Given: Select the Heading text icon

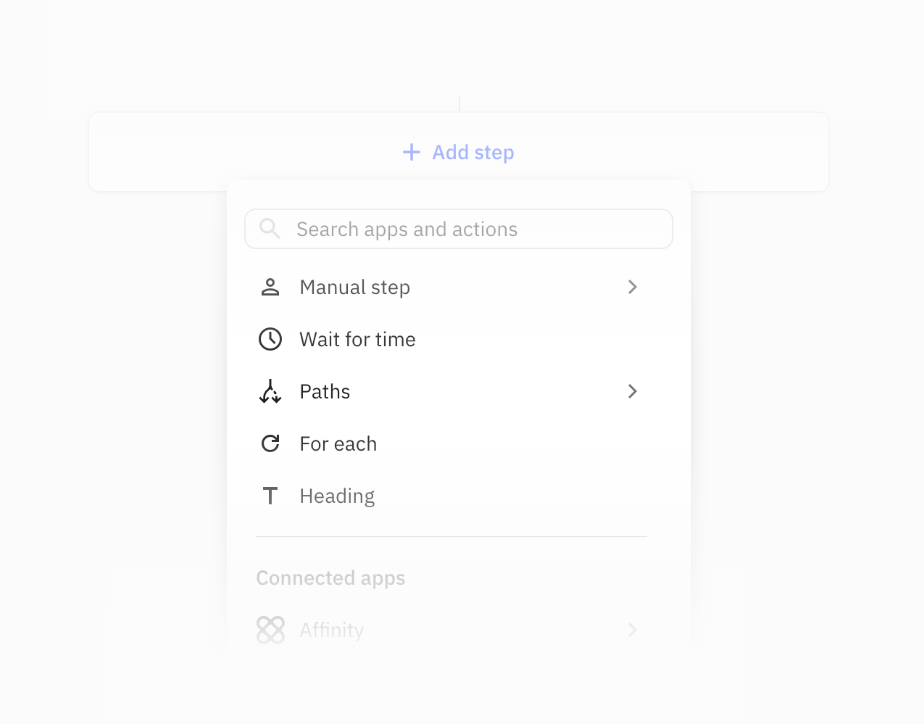Looking at the screenshot, I should tap(270, 495).
